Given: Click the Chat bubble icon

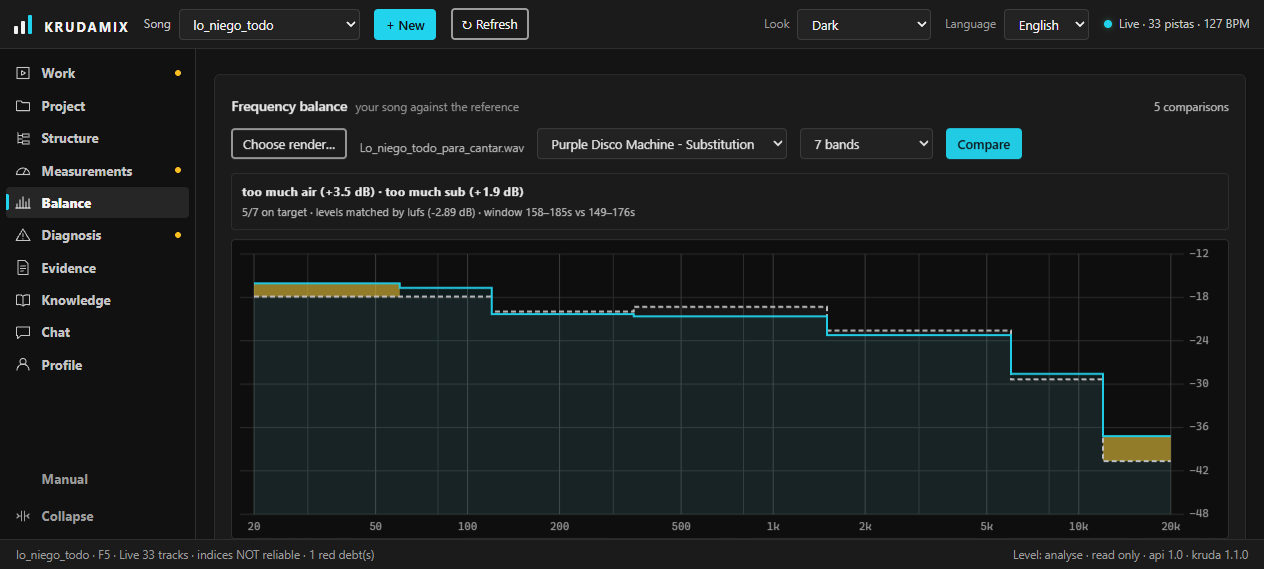Looking at the screenshot, I should (23, 332).
